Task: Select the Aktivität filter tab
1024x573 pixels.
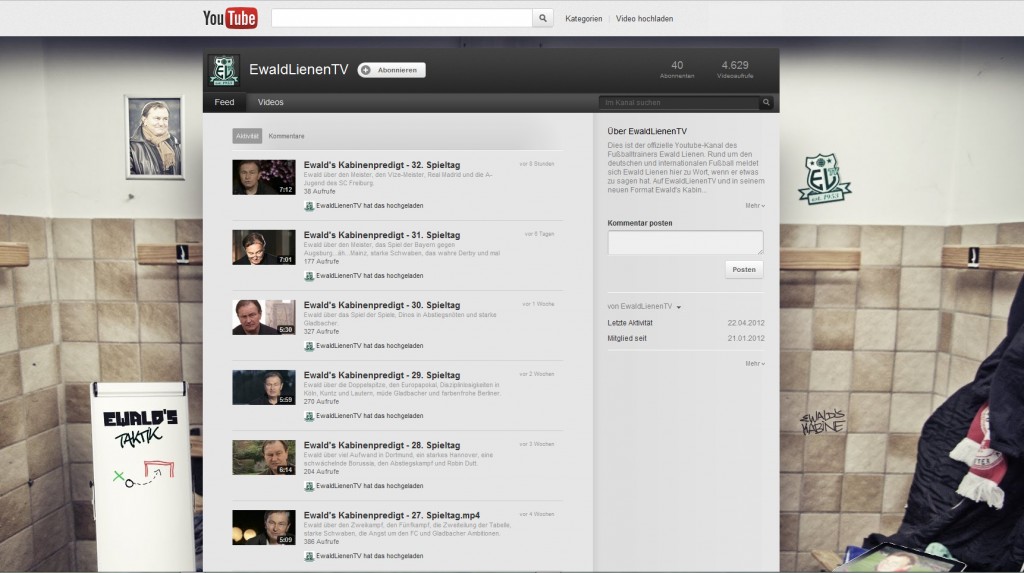Action: [247, 136]
